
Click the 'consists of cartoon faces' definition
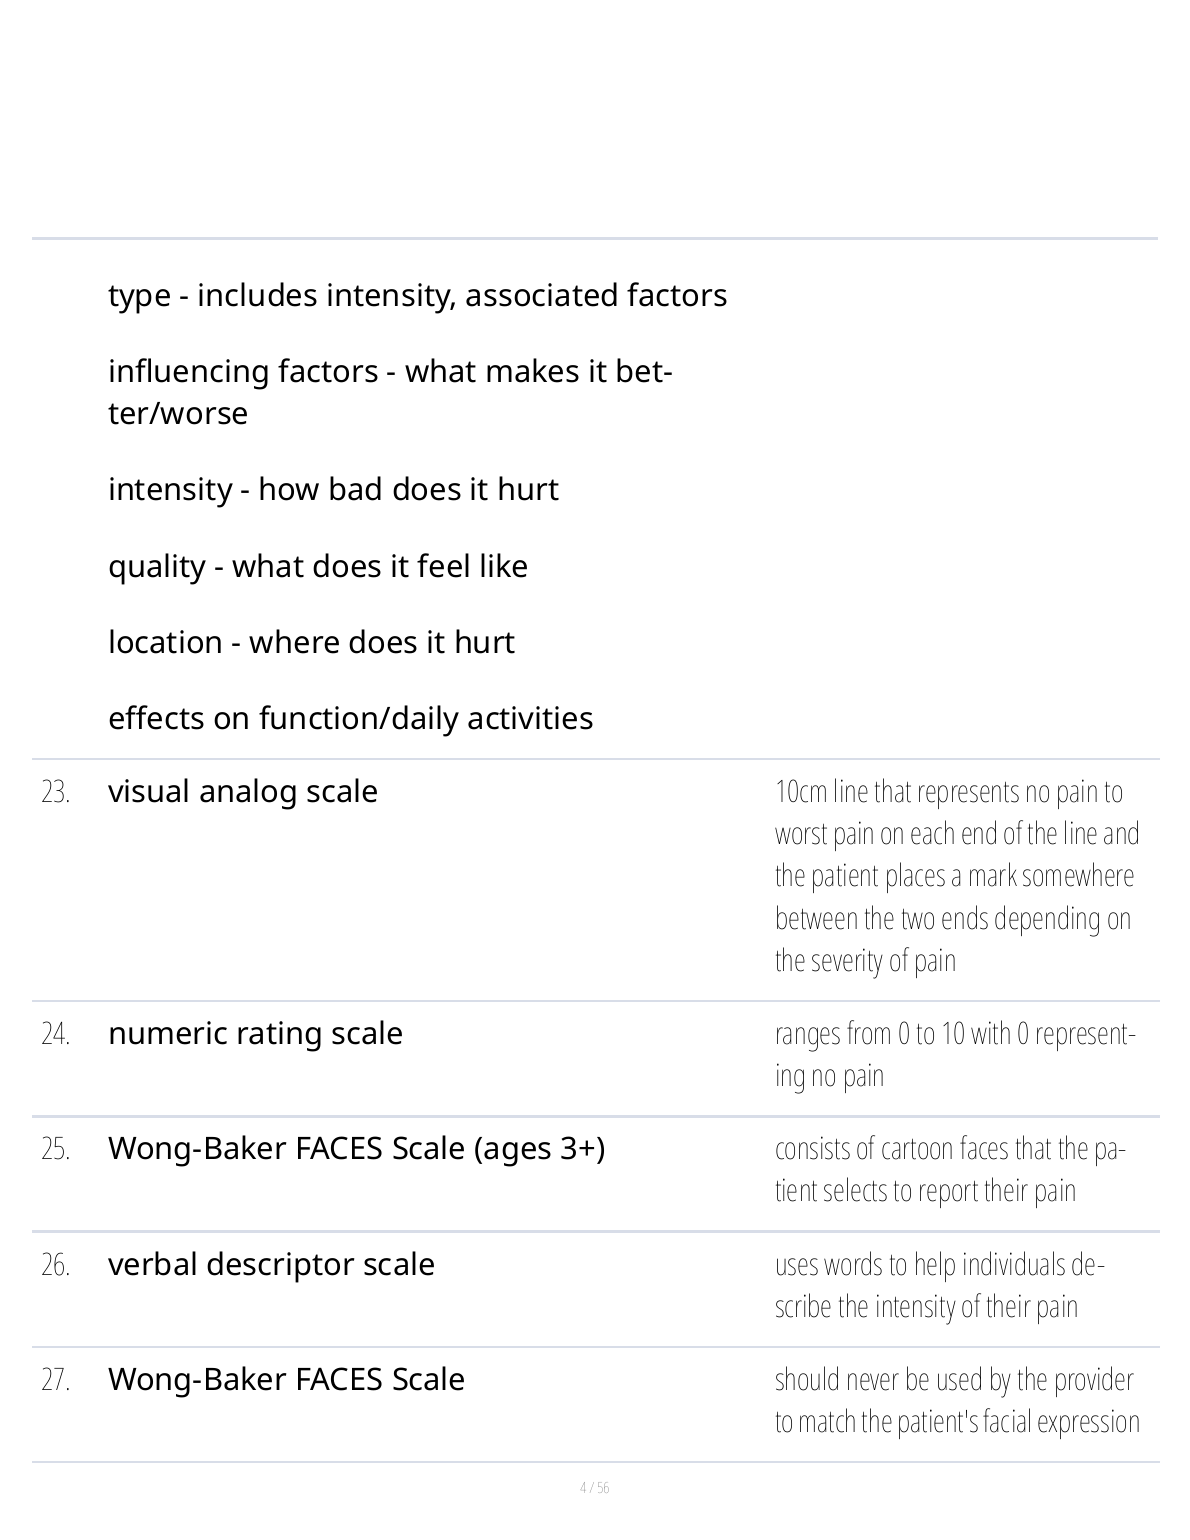pos(950,1169)
